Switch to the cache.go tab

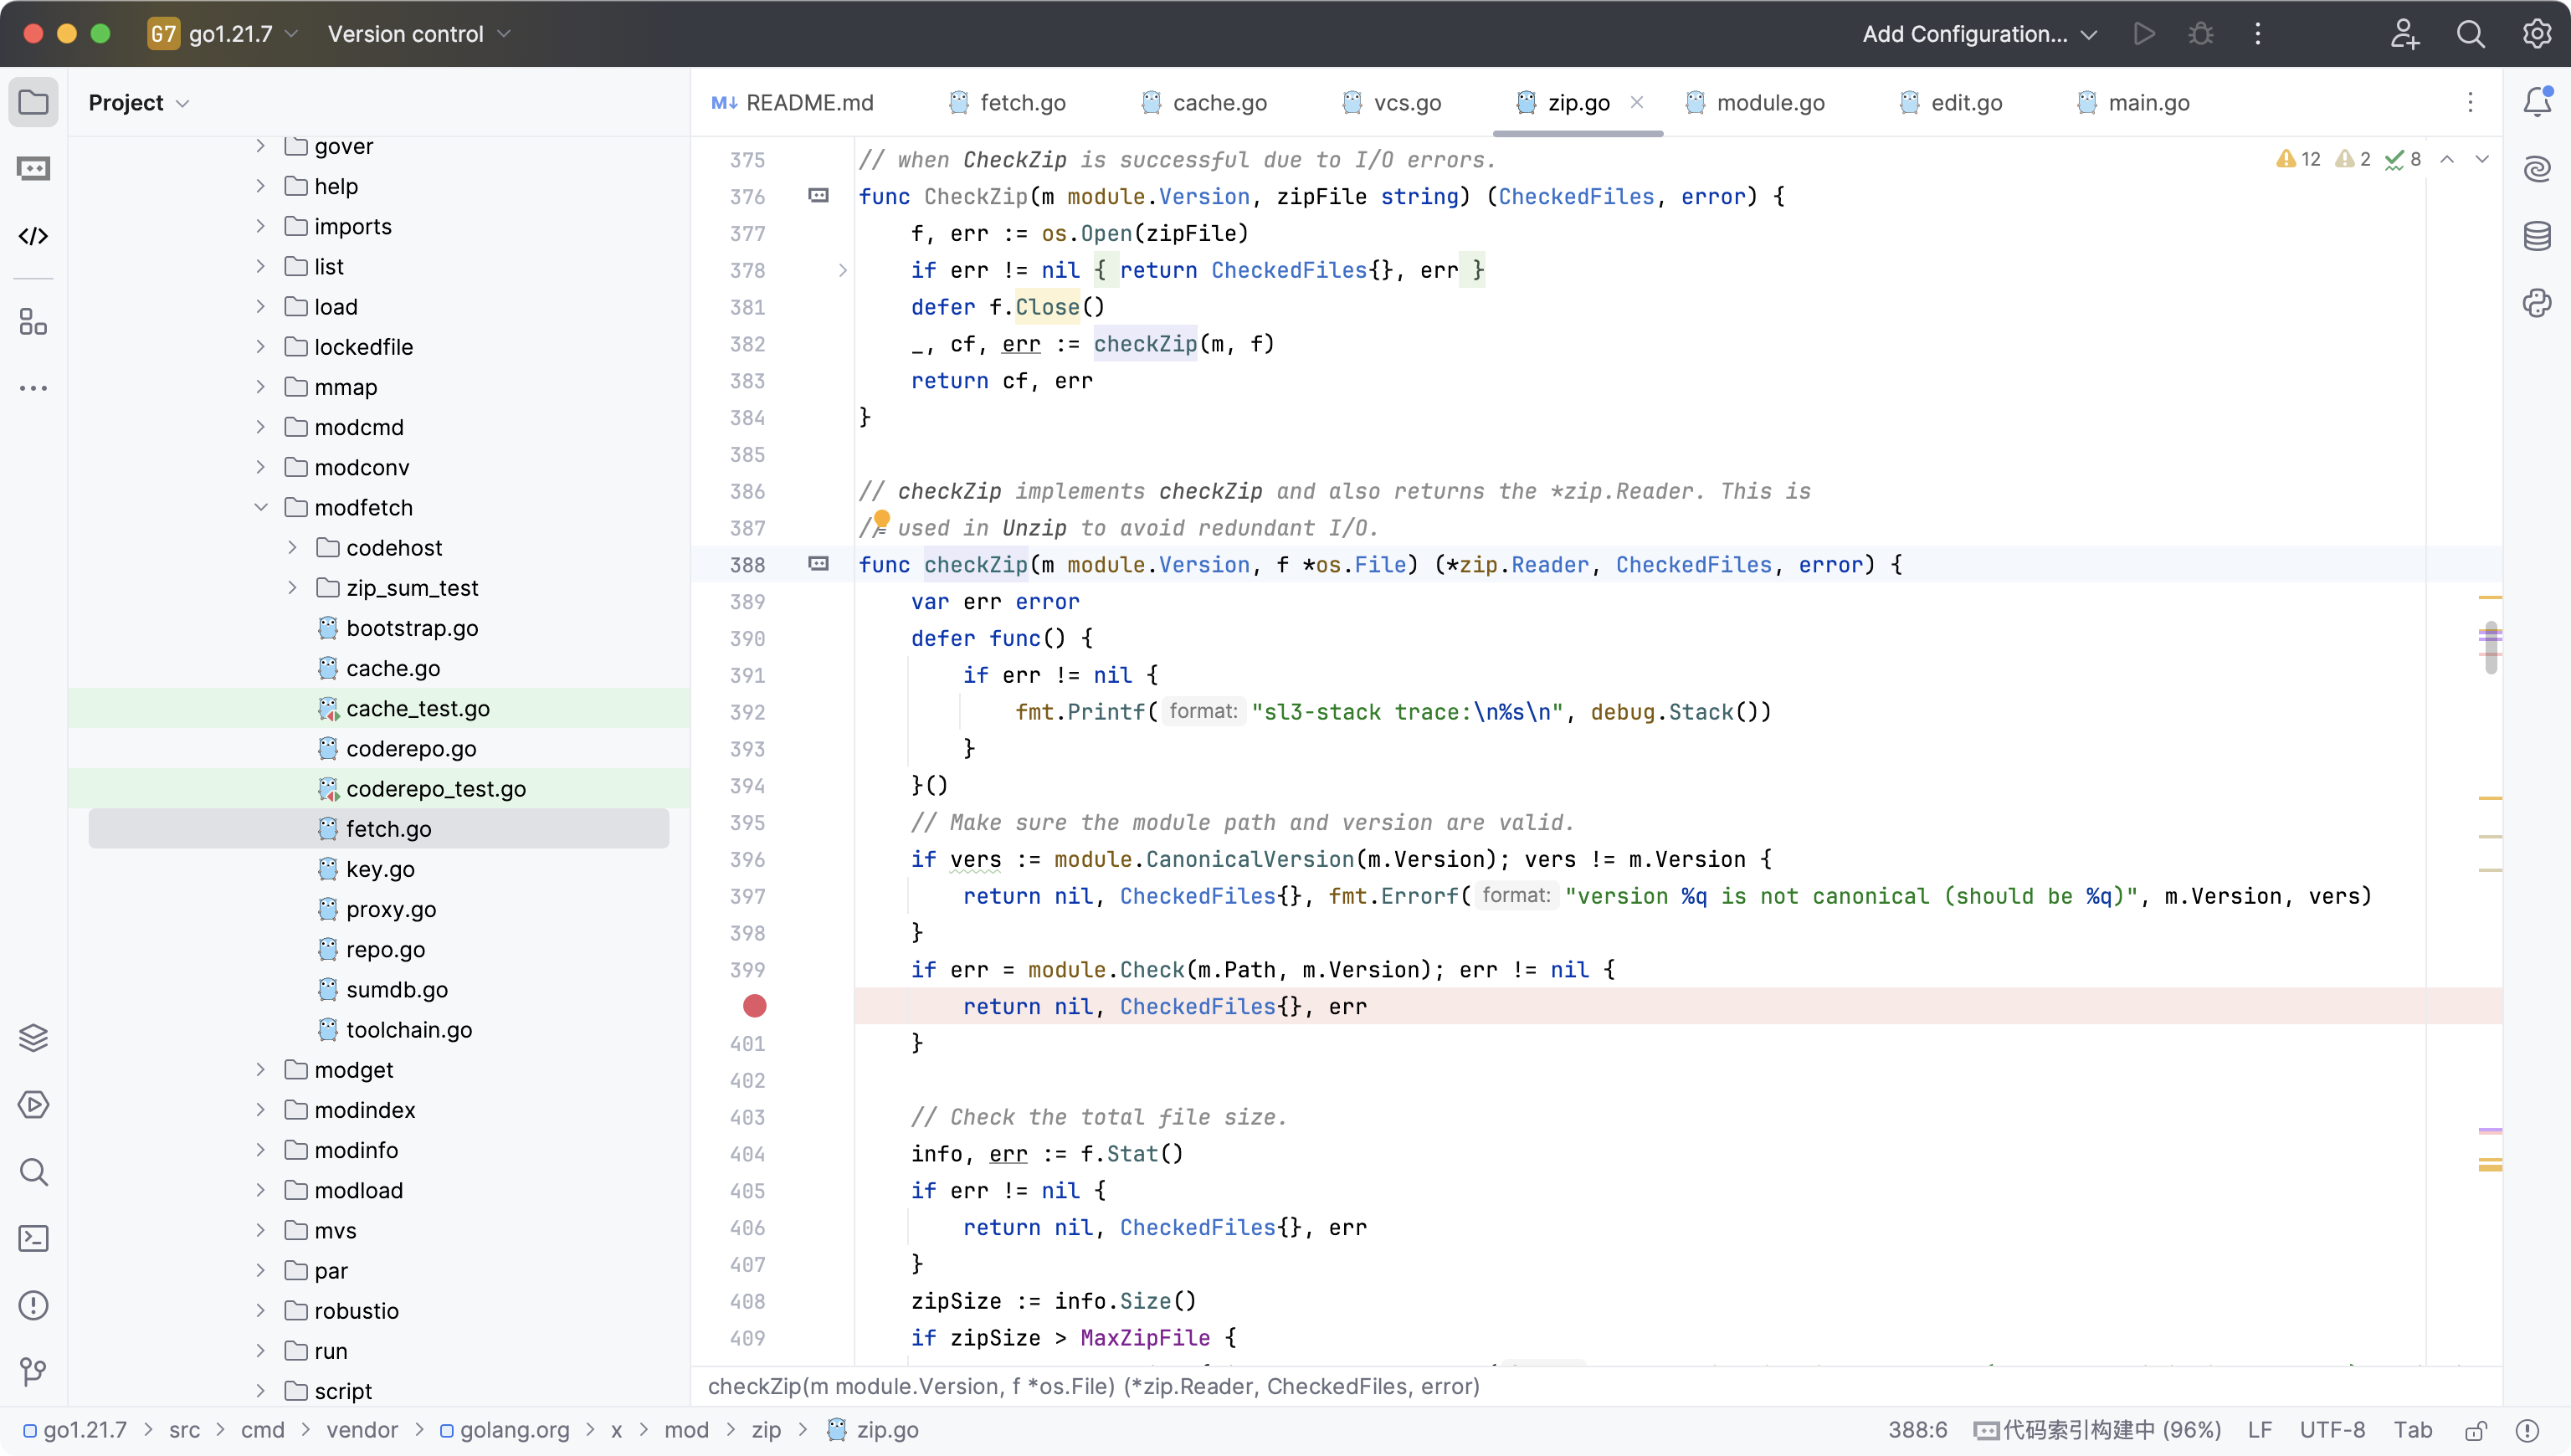click(x=1205, y=103)
